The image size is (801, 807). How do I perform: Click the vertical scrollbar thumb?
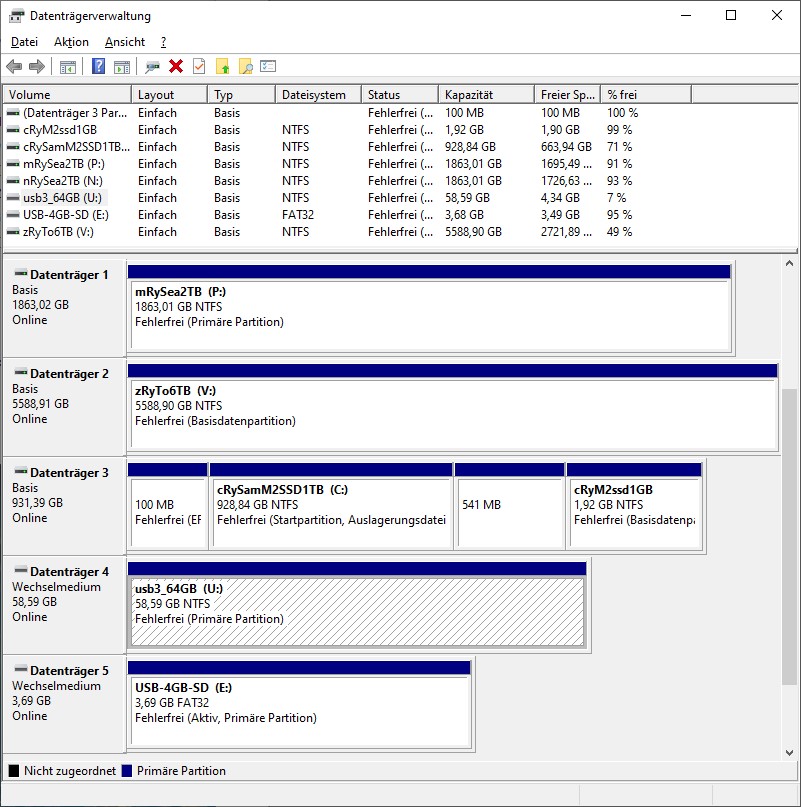(789, 537)
